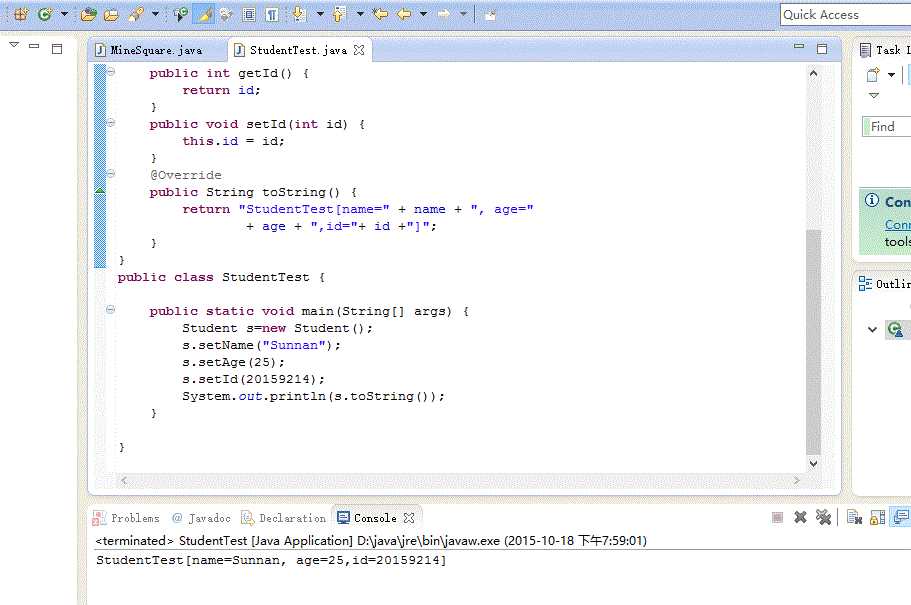Click in the Quick Access field
This screenshot has height=605, width=911.
845,15
